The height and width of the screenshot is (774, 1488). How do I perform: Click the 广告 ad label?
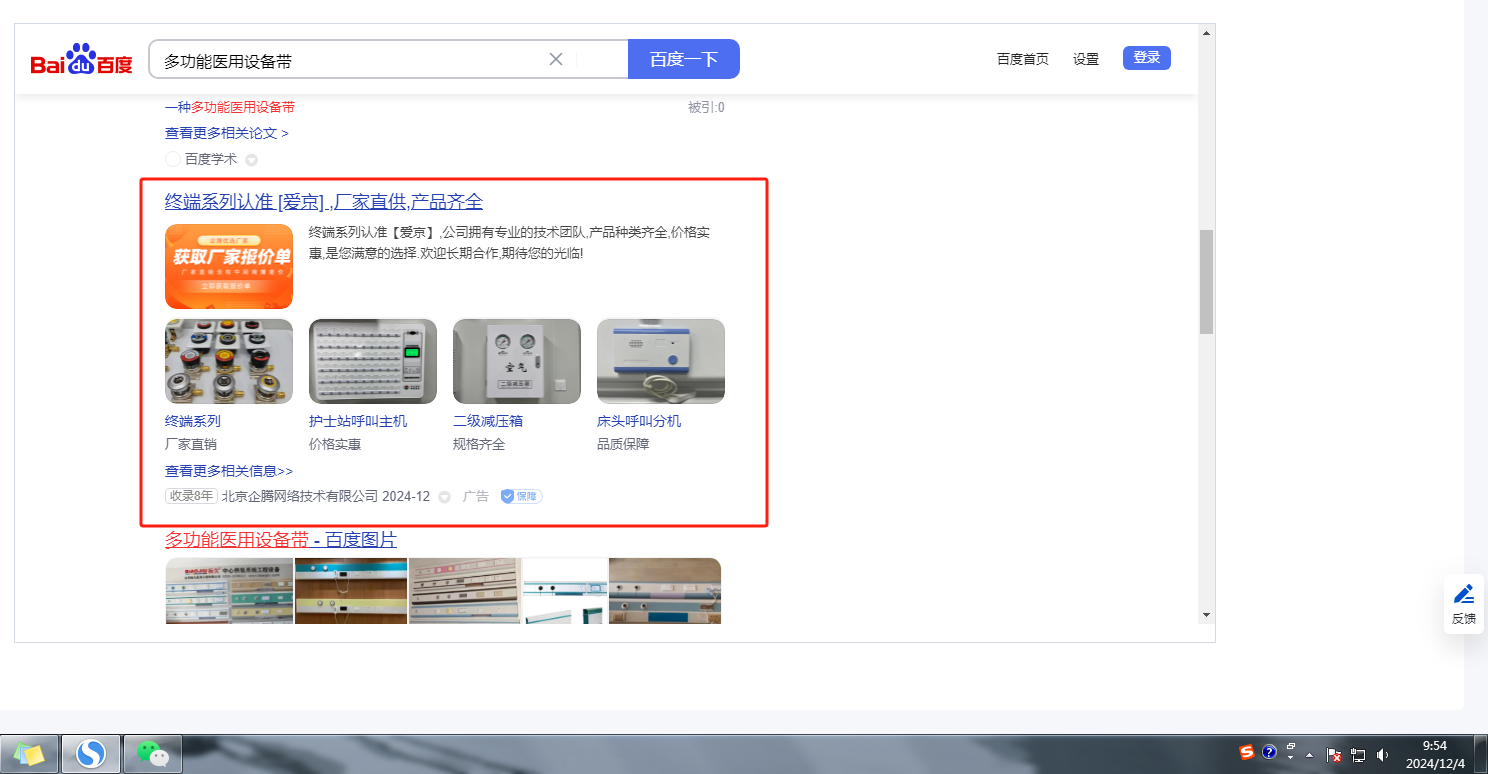click(476, 496)
